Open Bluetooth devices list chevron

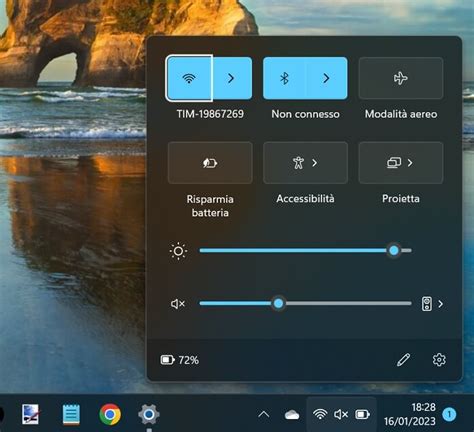[x=326, y=78]
